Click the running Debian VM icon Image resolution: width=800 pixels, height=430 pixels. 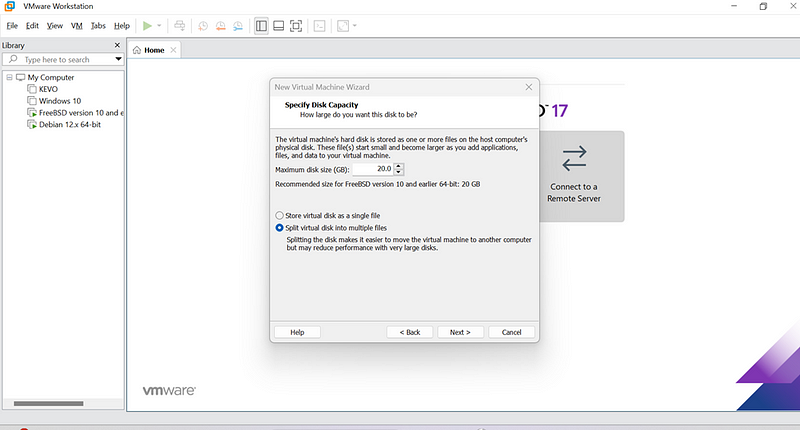pos(32,124)
